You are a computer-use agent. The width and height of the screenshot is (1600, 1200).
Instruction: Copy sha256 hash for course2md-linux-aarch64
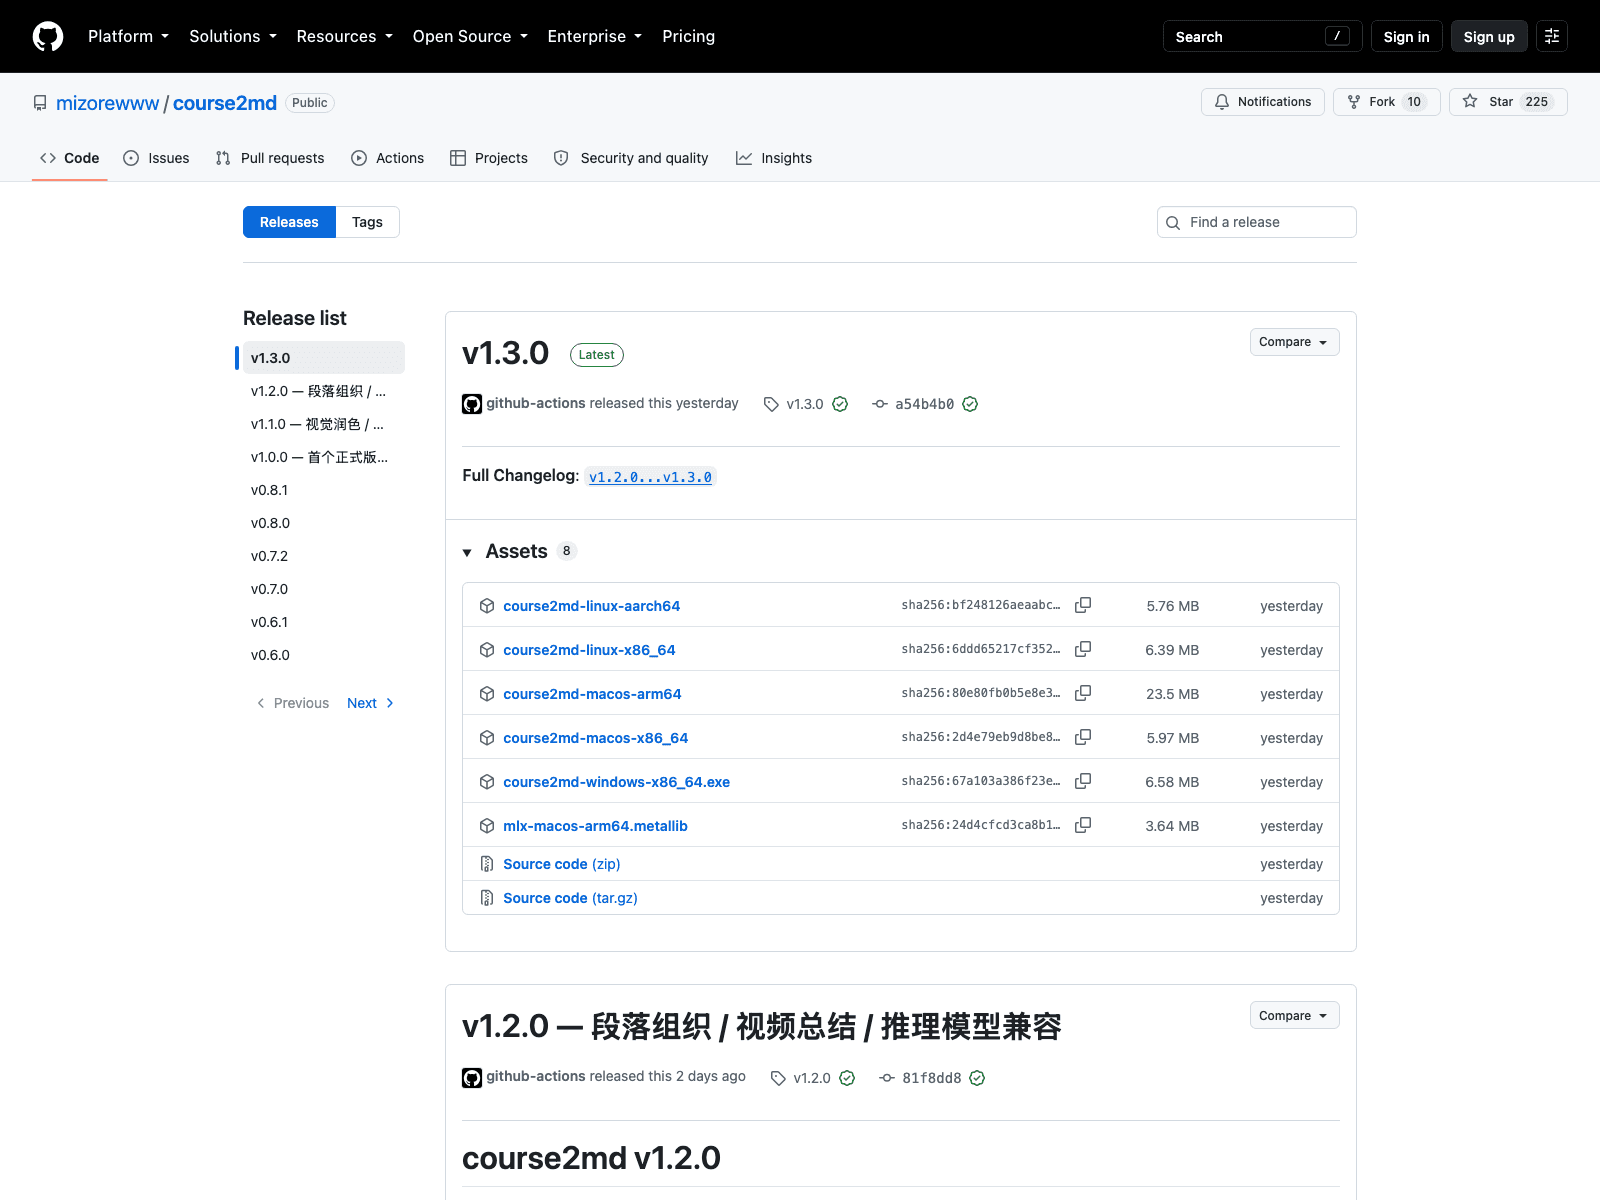click(x=1083, y=605)
